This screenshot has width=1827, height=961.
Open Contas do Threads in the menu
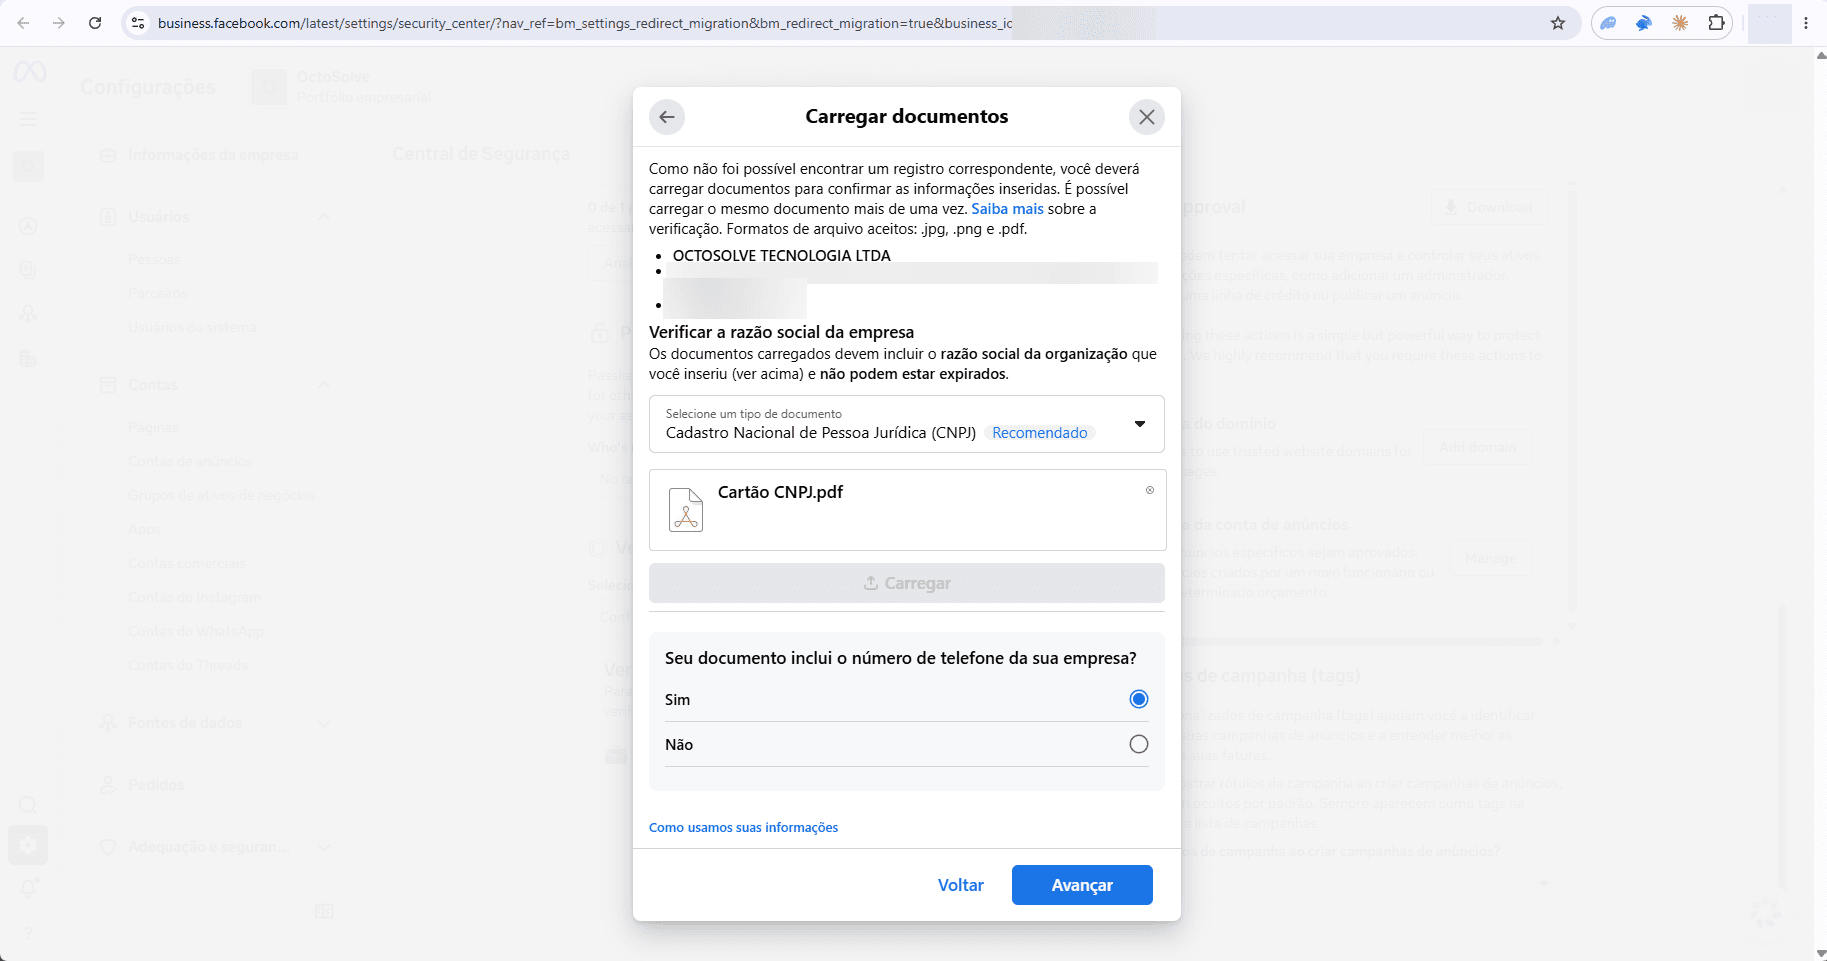tap(188, 666)
